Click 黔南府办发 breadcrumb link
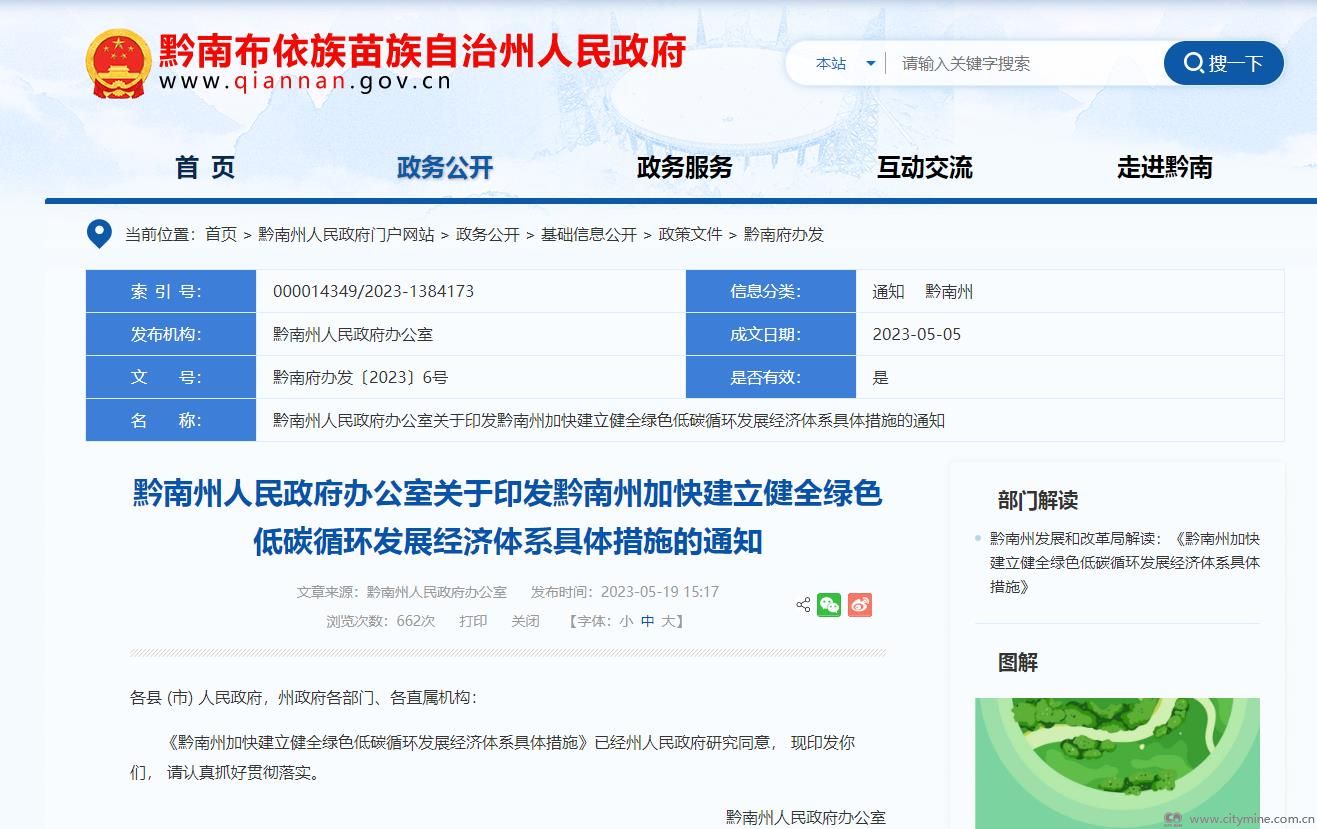Screen dimensions: 1317x829 pos(784,234)
